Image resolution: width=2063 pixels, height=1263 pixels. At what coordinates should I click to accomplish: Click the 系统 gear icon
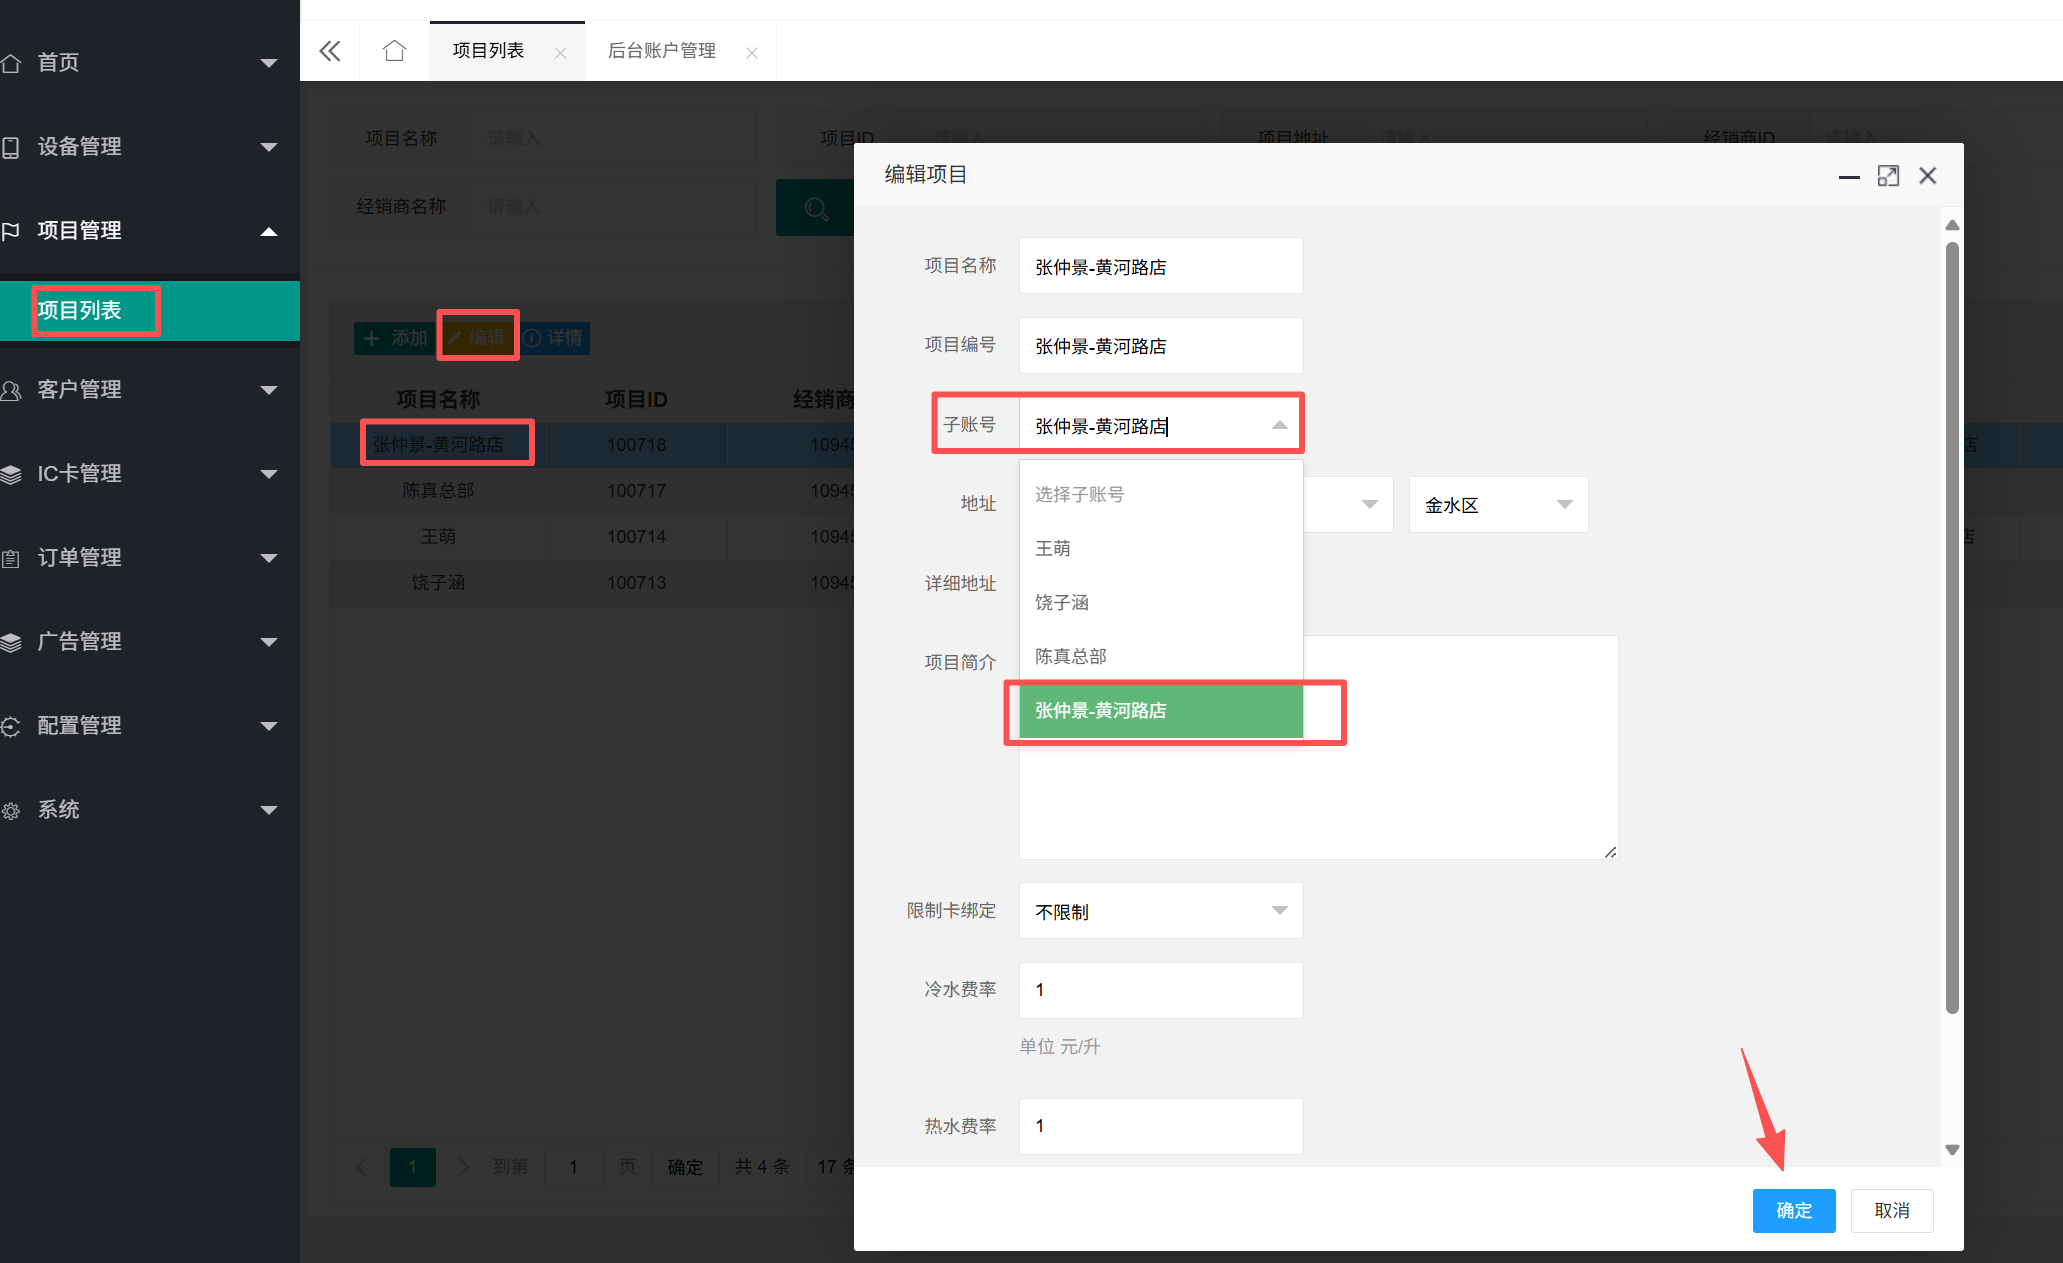coord(11,810)
